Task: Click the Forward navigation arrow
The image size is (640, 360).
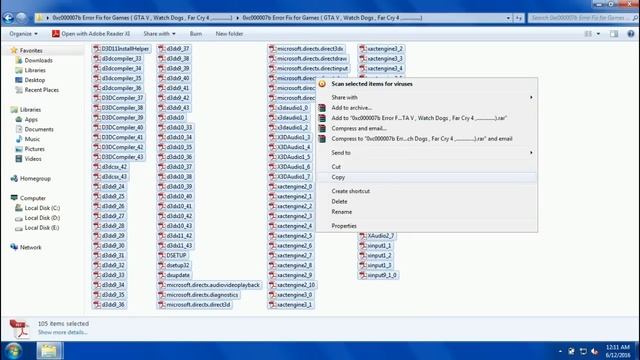Action: pos(21,18)
